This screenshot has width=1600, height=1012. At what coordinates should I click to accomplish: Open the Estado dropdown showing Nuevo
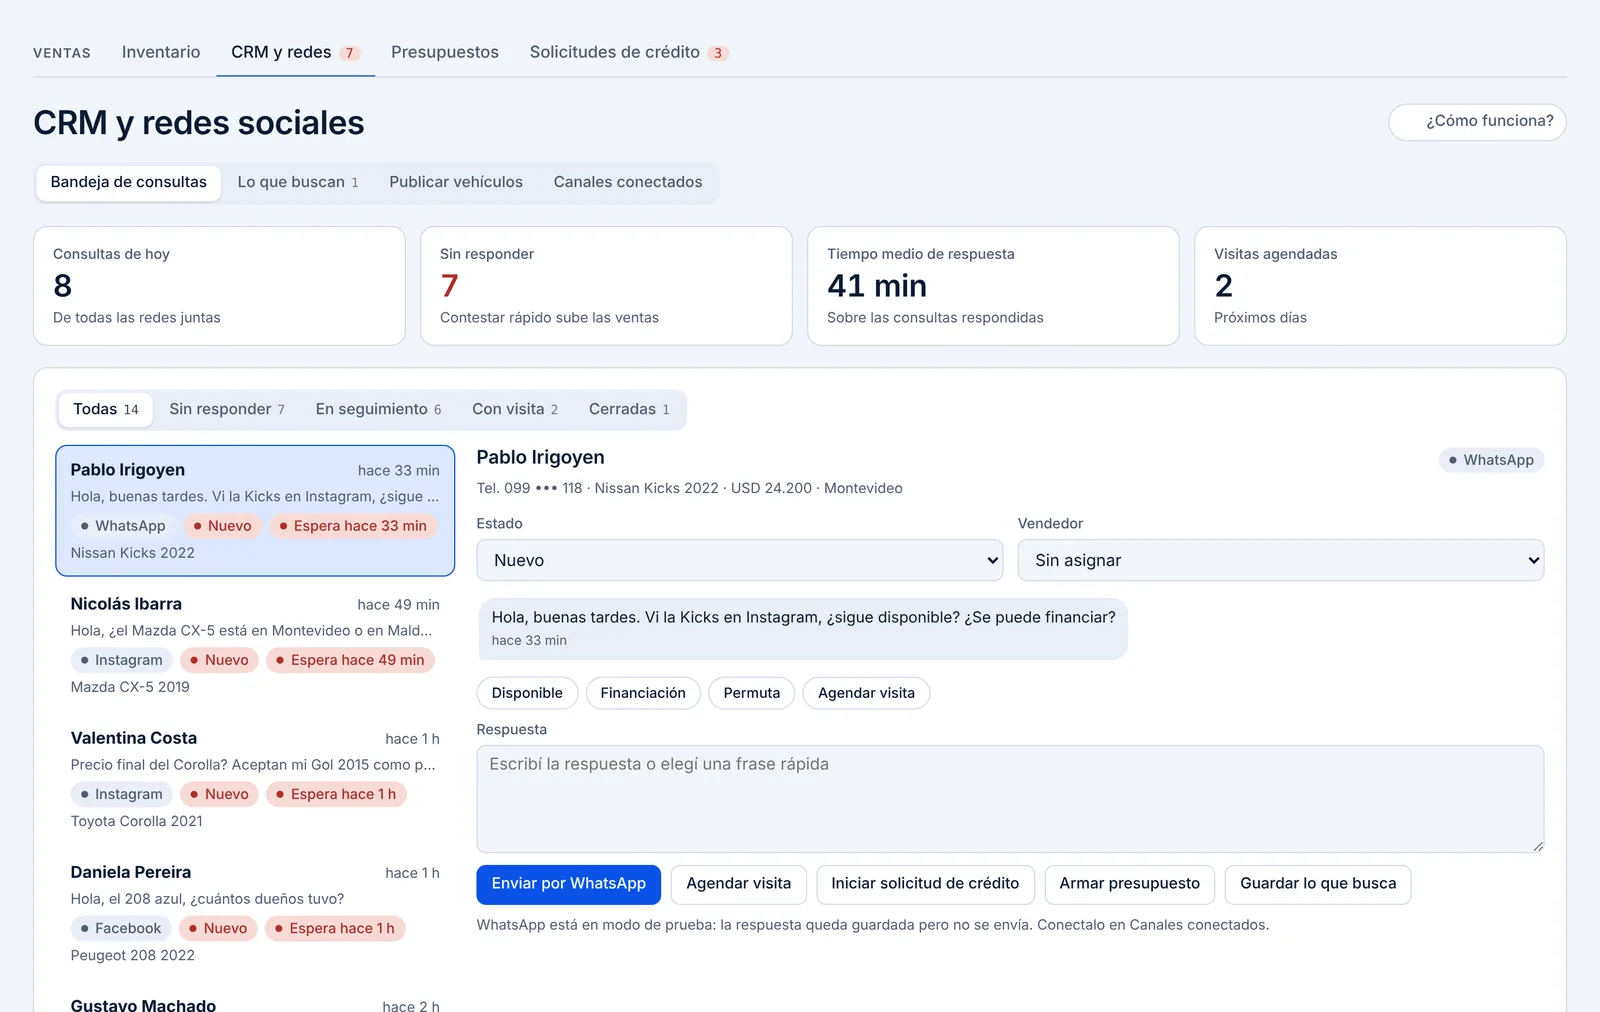(740, 560)
